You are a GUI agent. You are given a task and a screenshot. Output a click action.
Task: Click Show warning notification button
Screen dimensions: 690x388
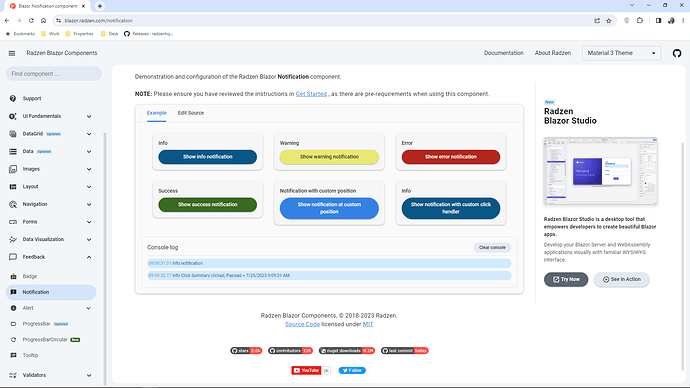click(x=329, y=157)
